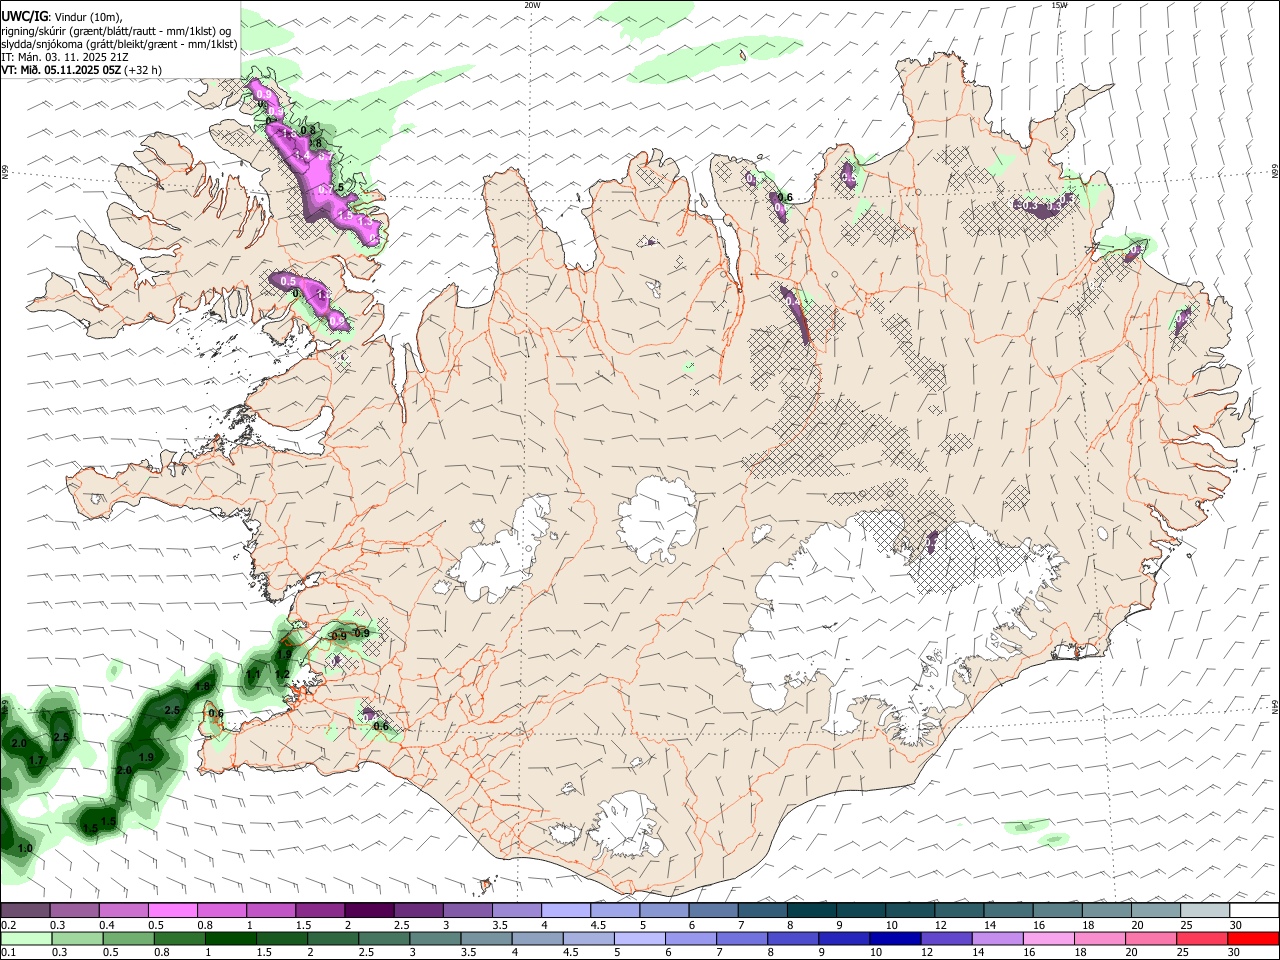
Task: Select the forest green 0.8–1 rain swatch
Action: 179,939
